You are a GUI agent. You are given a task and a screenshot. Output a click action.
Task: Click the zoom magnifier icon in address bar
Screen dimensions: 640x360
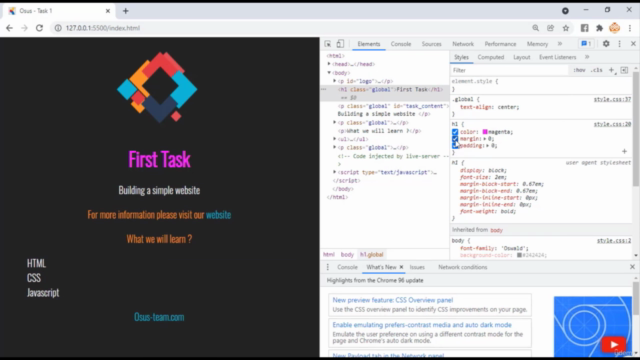[536, 28]
